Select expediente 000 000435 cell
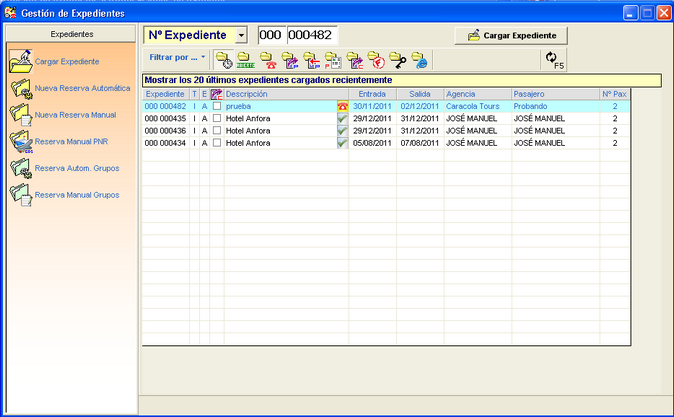The height and width of the screenshot is (417, 674). [165, 118]
